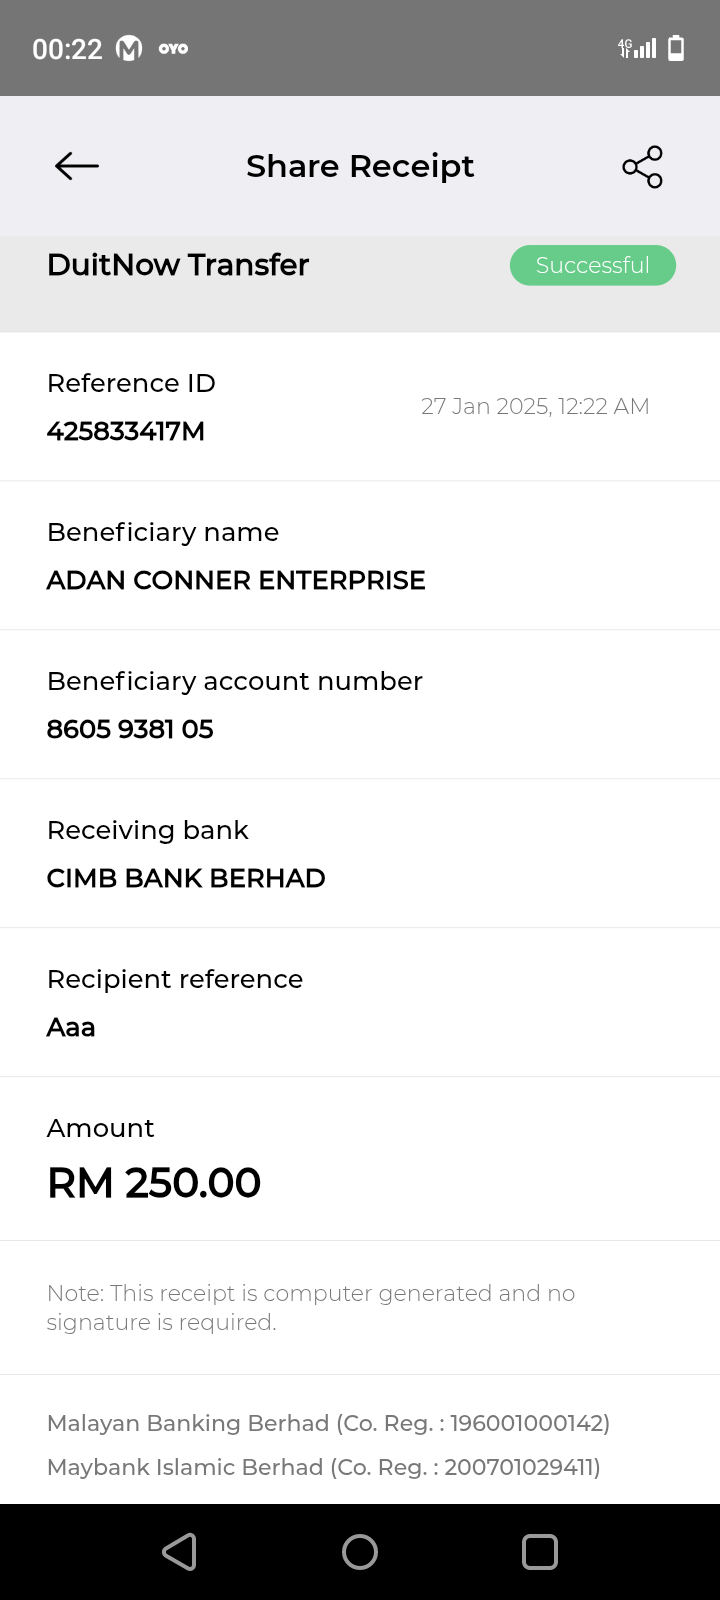Tap the amount RM 250.00
The image size is (720, 1600).
[154, 1183]
